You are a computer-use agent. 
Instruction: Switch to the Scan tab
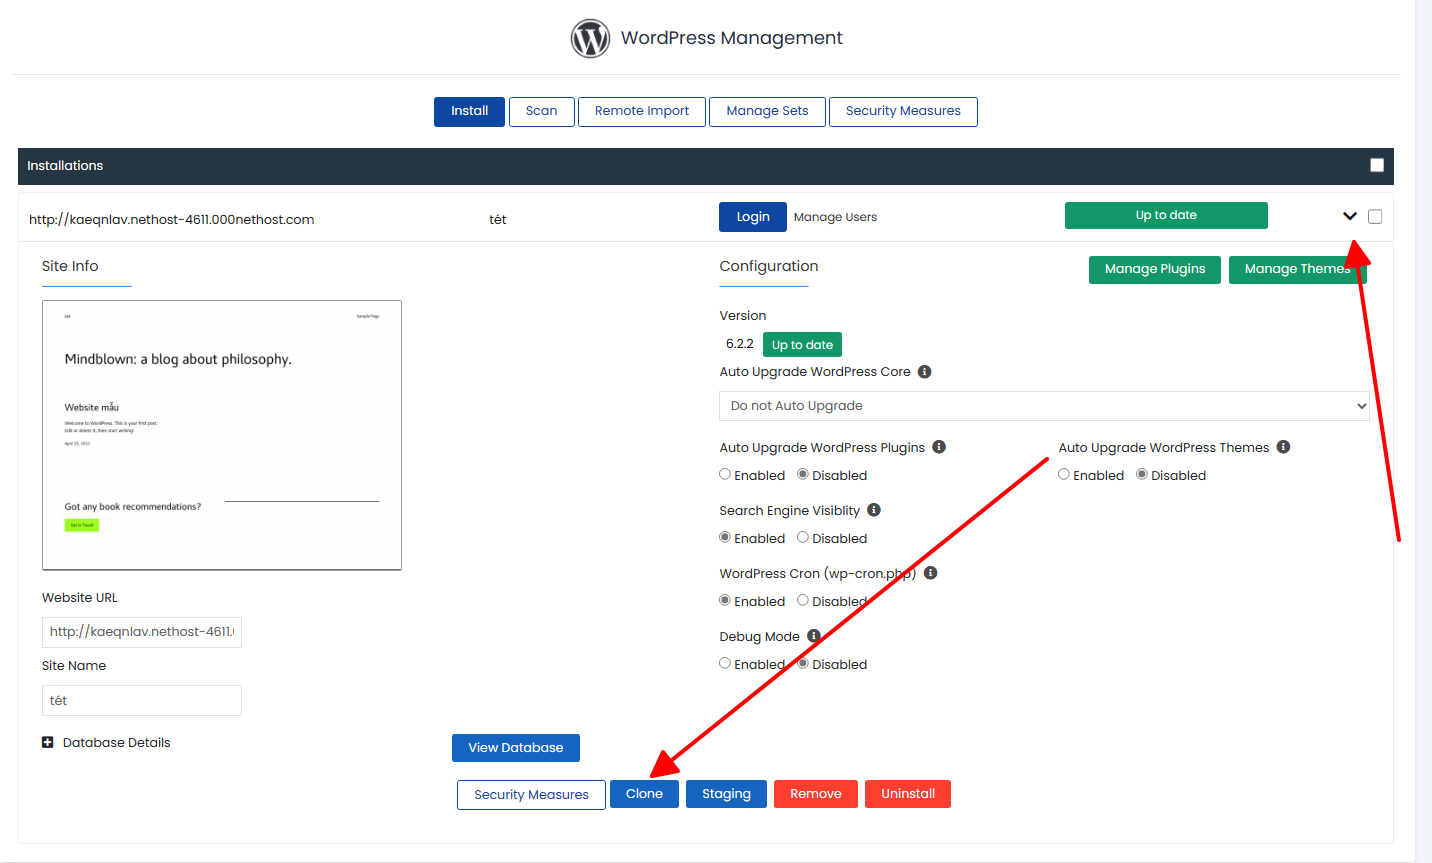[542, 111]
